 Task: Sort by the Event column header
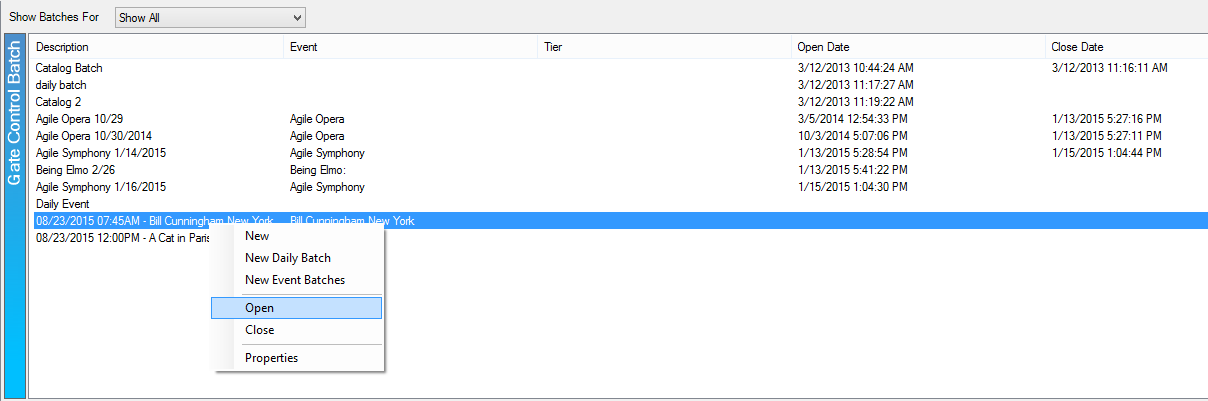304,47
